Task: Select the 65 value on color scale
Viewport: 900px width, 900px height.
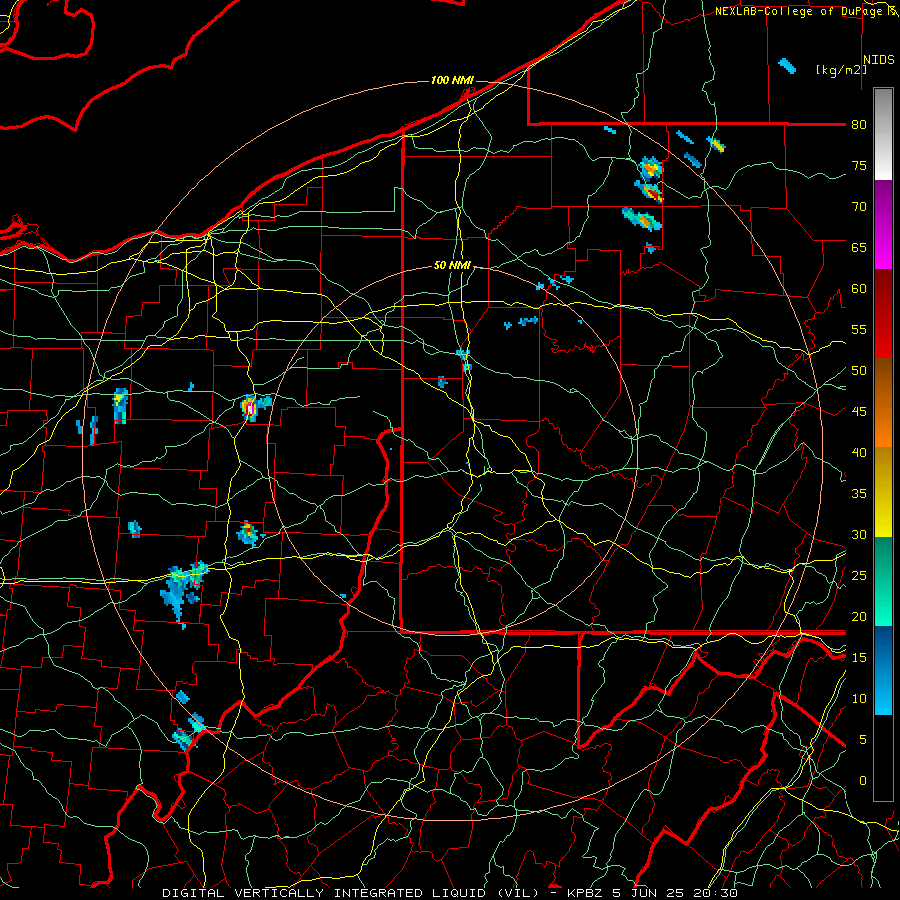Action: 859,248
